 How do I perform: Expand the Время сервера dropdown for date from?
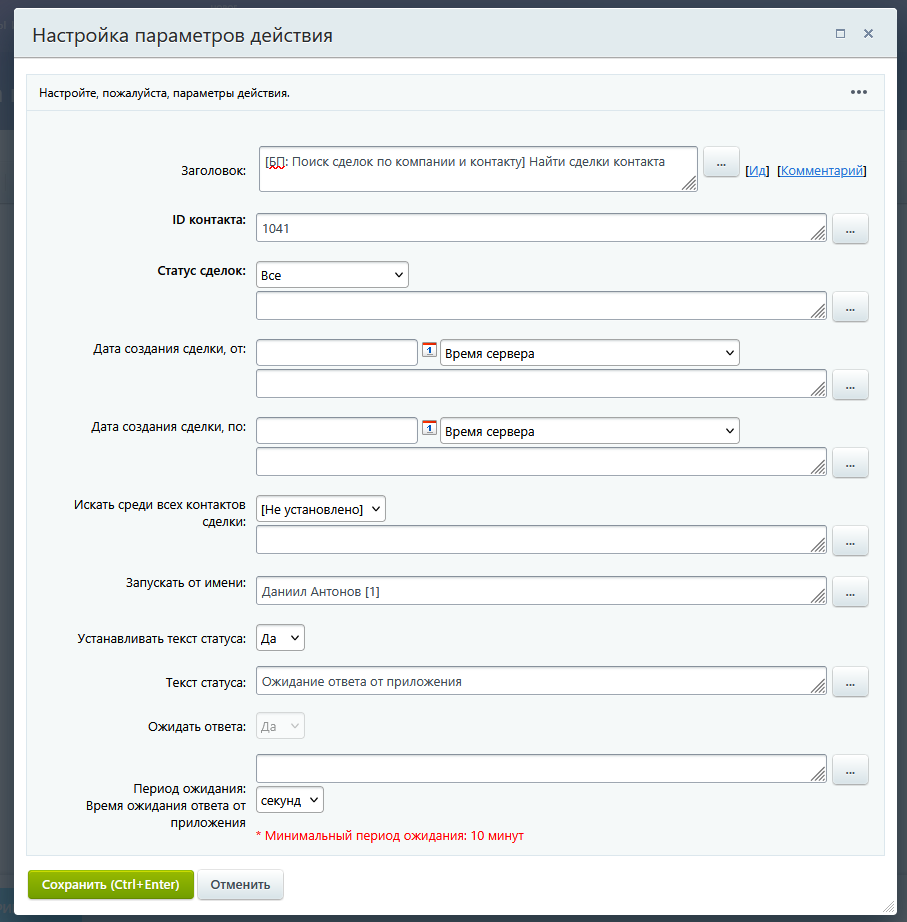(x=589, y=353)
